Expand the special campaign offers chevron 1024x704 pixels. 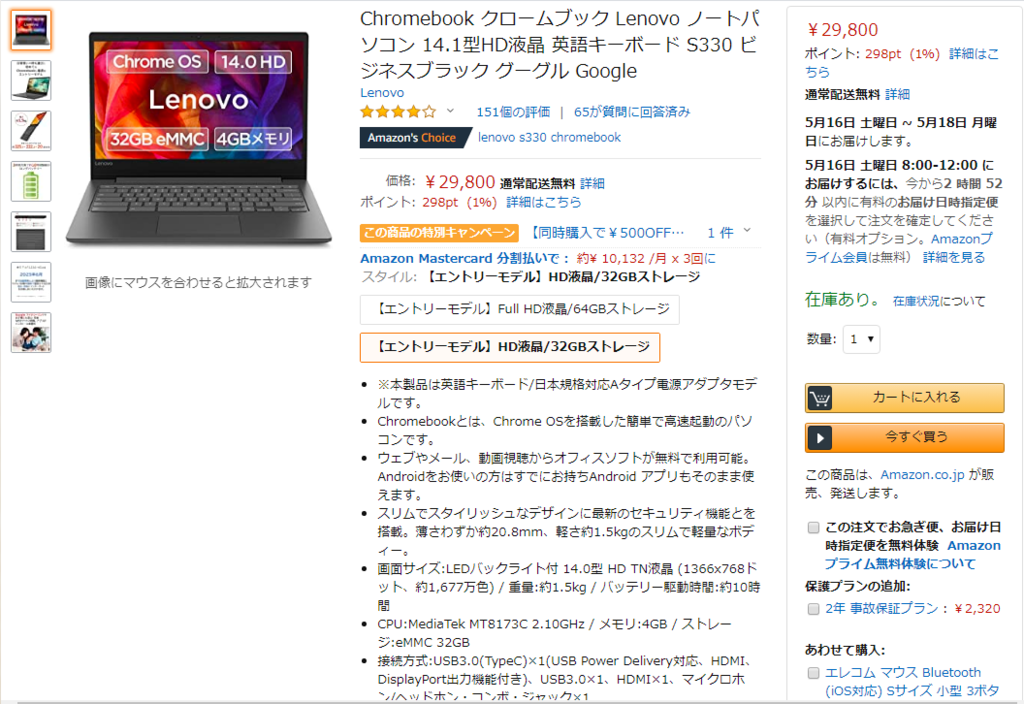point(747,231)
